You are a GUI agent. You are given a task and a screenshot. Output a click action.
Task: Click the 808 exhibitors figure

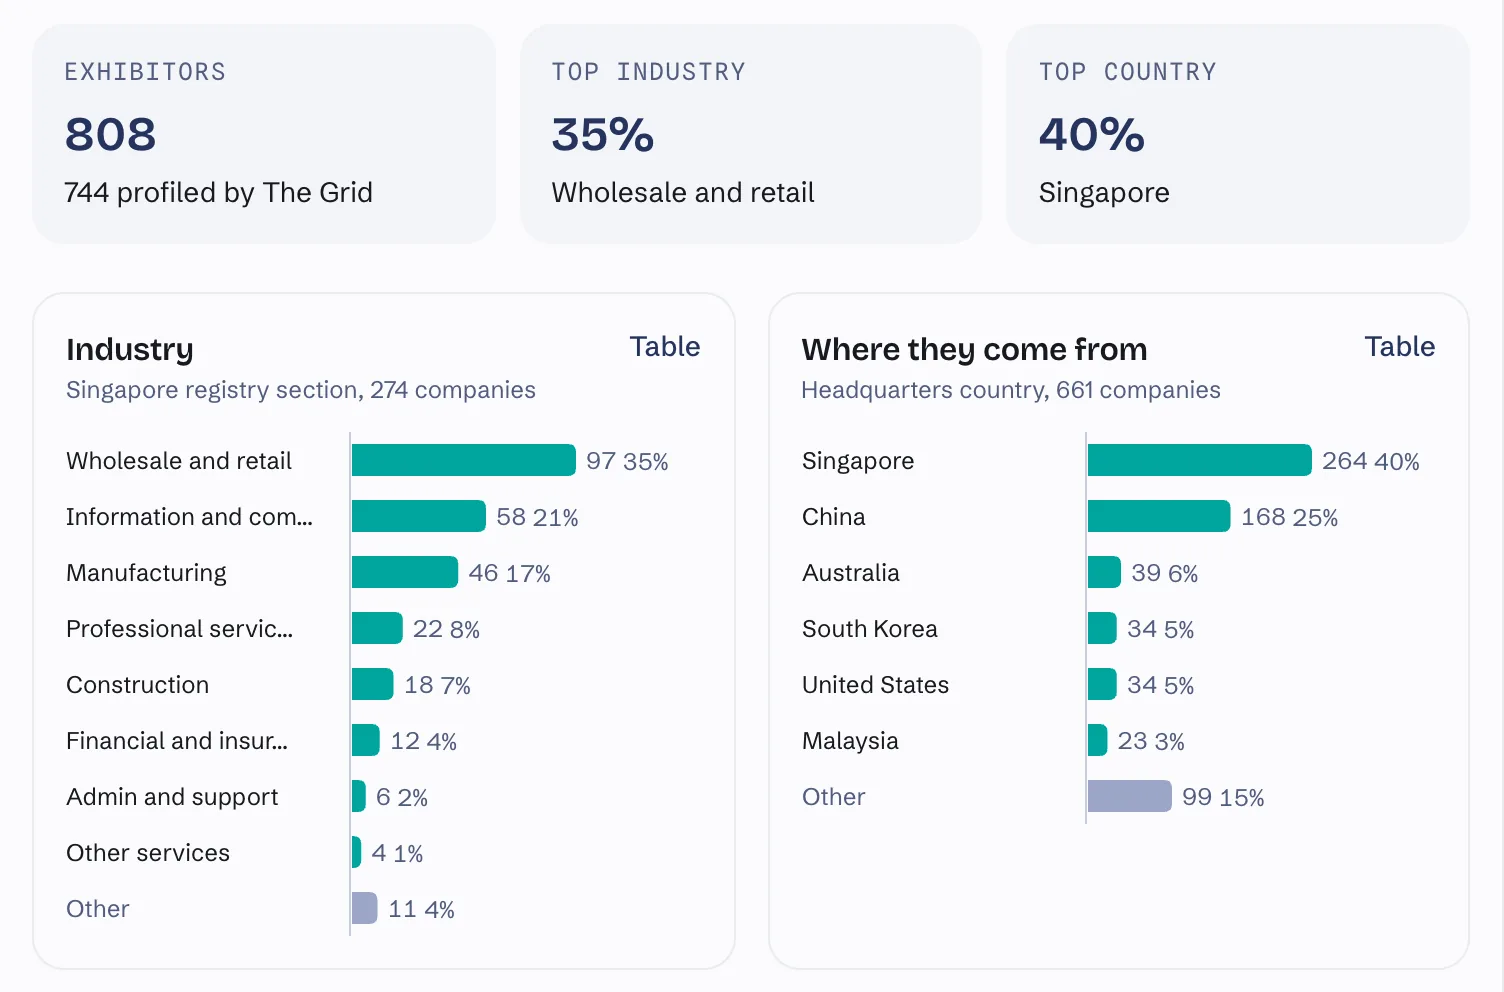click(x=110, y=134)
